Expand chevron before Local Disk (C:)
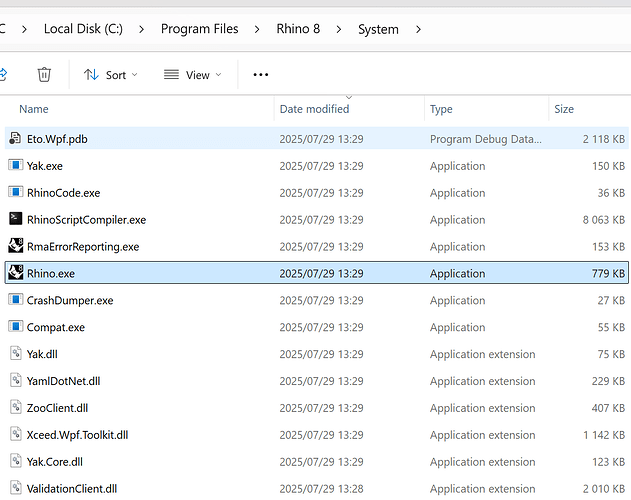This screenshot has height=500, width=631. click(24, 29)
